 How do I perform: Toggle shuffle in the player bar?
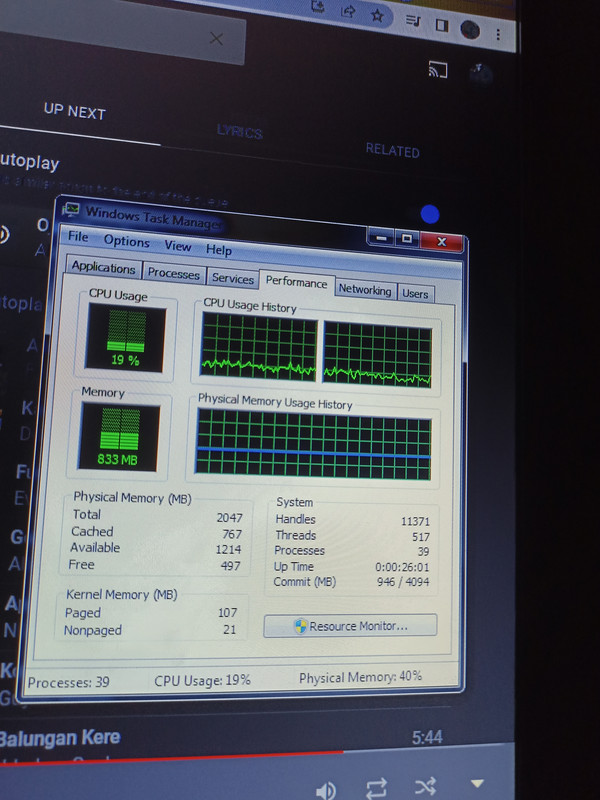(x=426, y=786)
